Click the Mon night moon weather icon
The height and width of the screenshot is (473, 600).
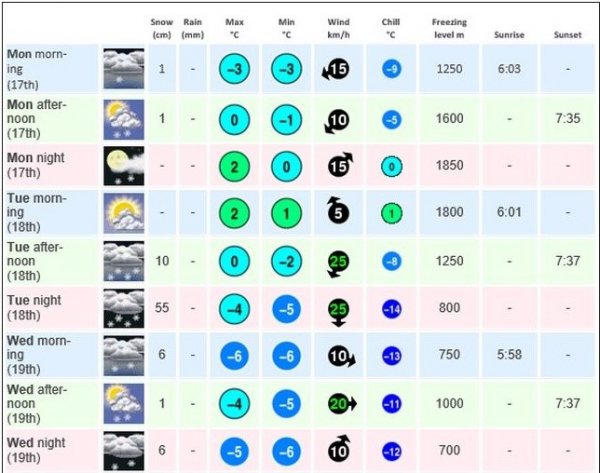(124, 165)
